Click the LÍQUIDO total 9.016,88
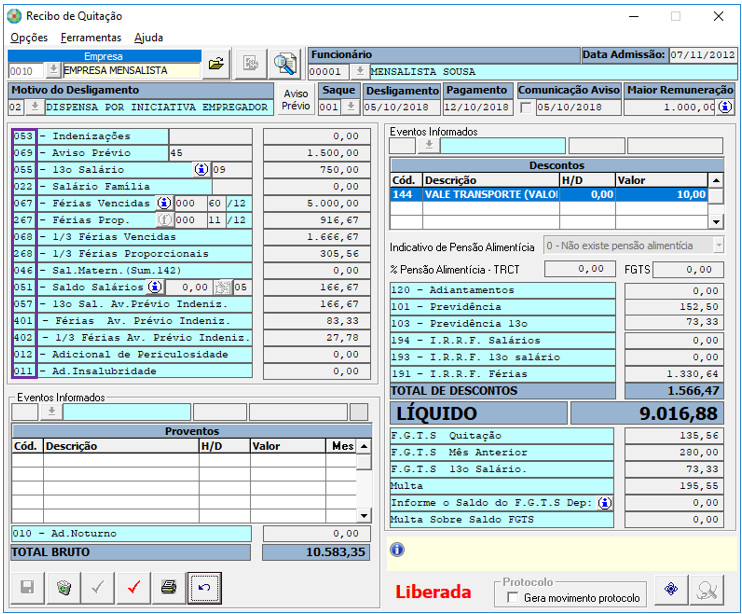This screenshot has height=614, width=742. pyautogui.click(x=647, y=413)
